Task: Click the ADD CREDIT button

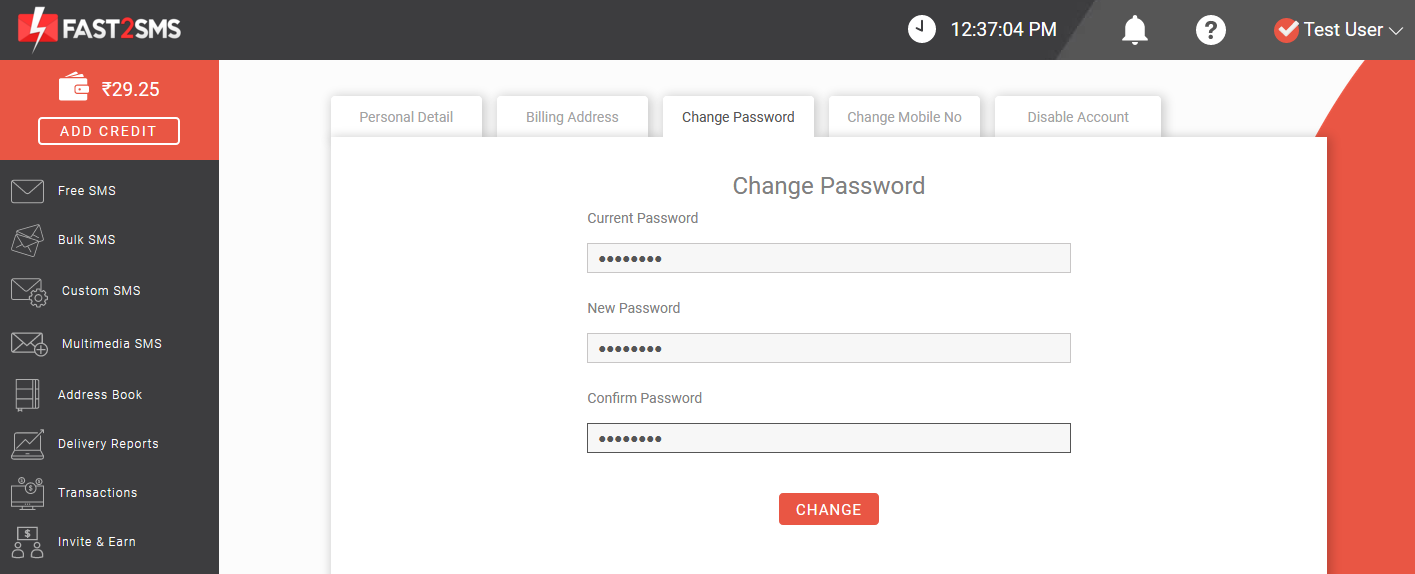Action: [x=109, y=131]
